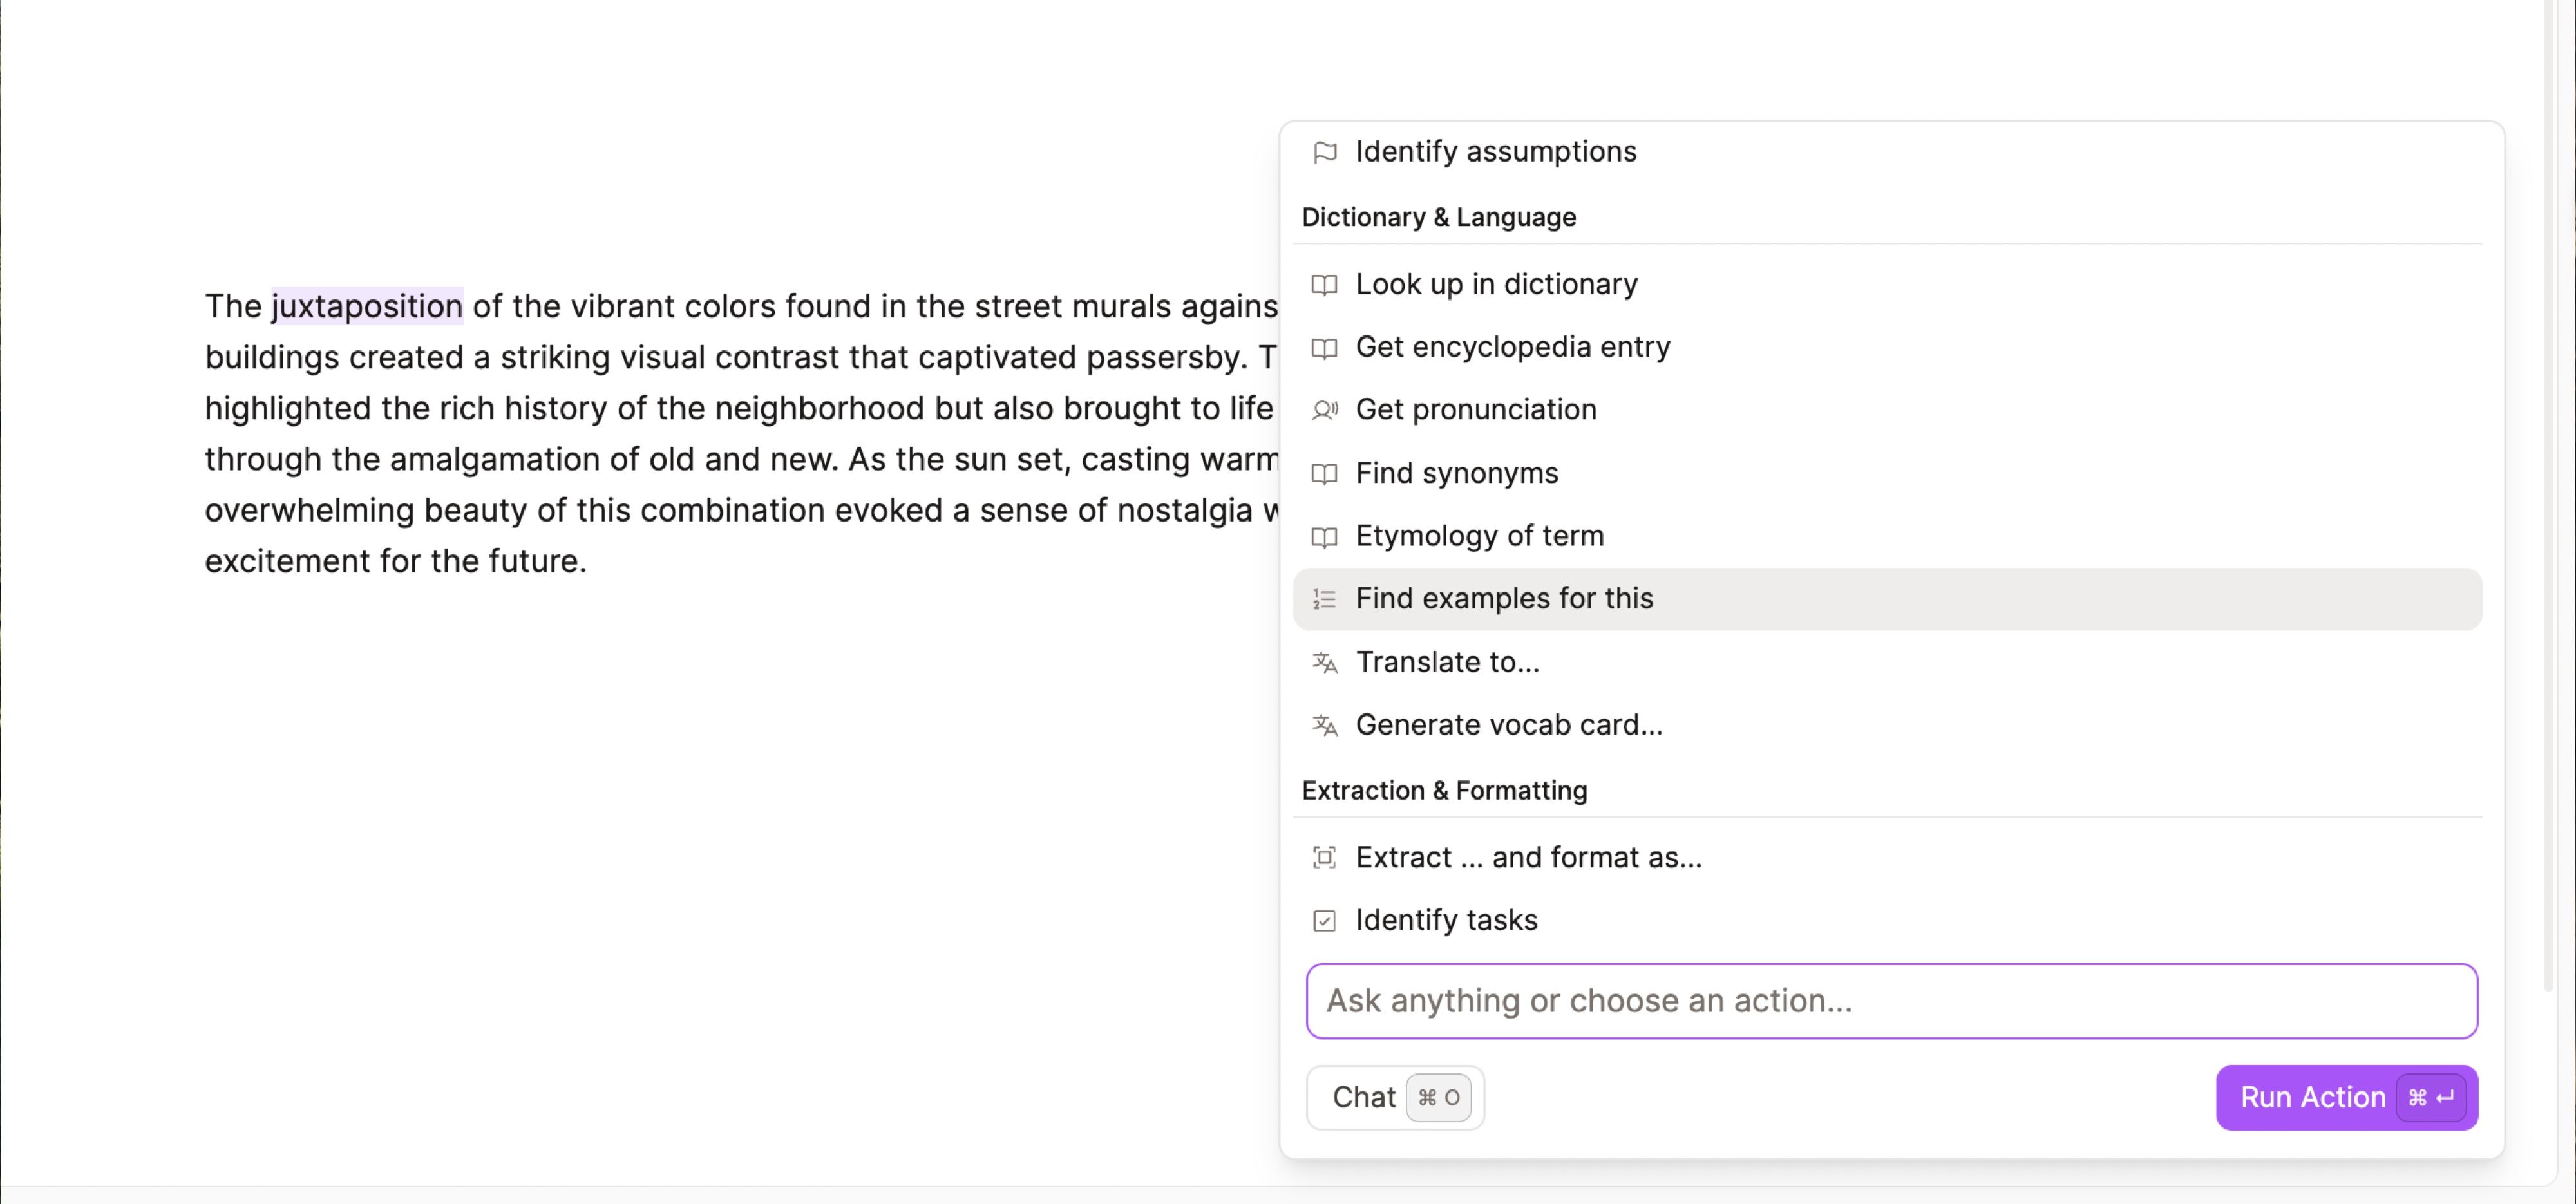The image size is (2576, 1204).
Task: Click the Chat button
Action: [1395, 1097]
